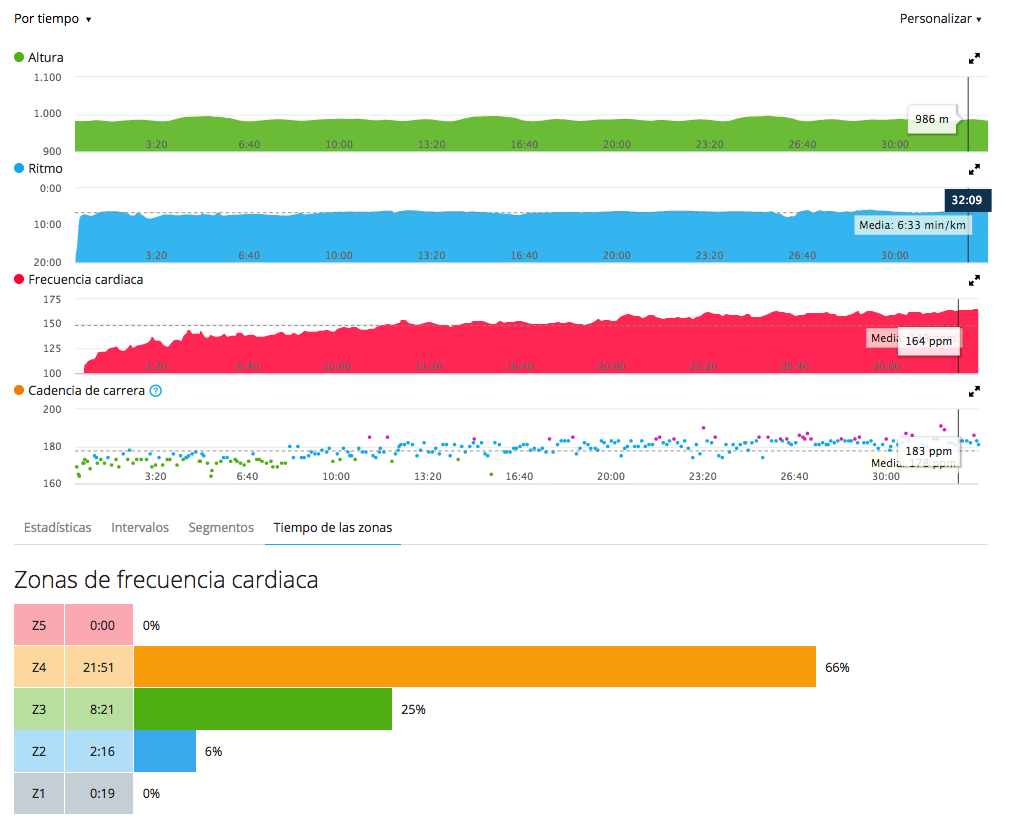Click the 986 m altitude tooltip

pyautogui.click(x=932, y=119)
